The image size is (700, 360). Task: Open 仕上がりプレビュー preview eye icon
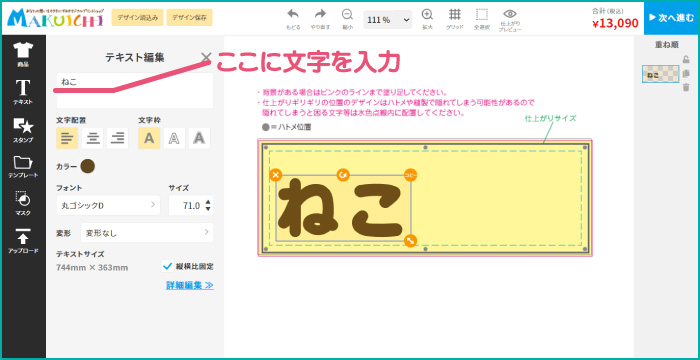click(x=510, y=20)
